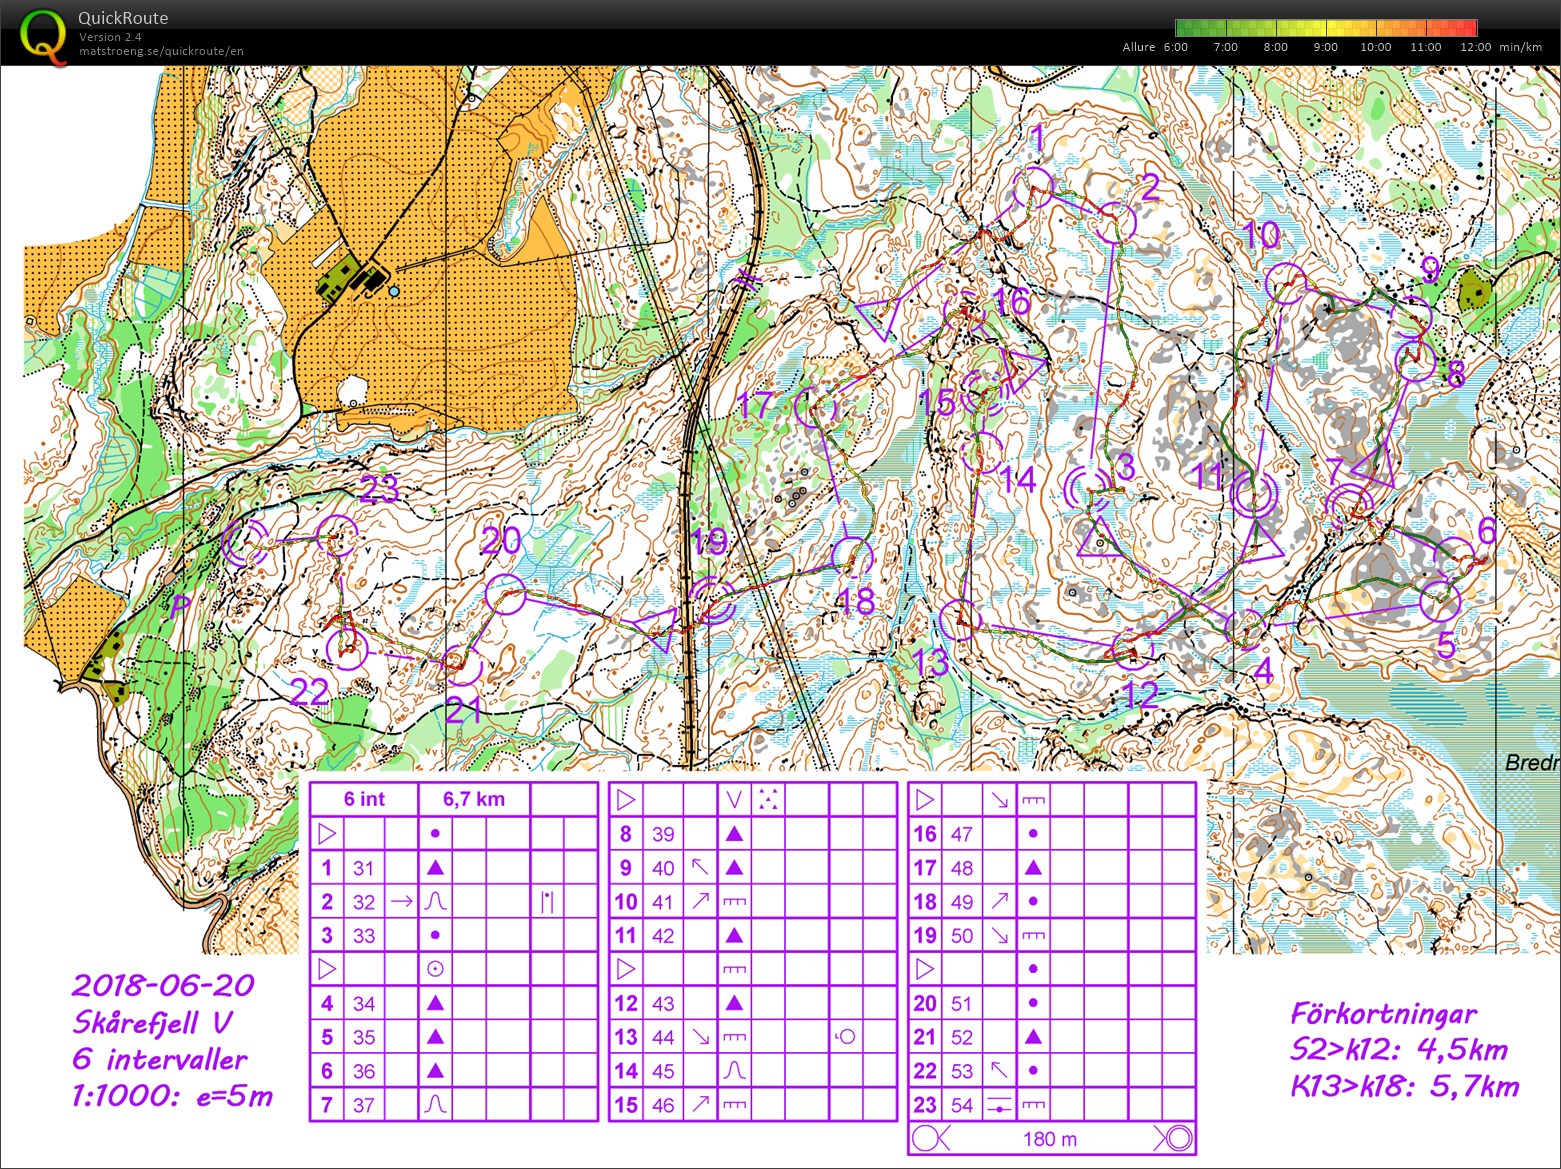Click the code 37 cell in row 7
1561x1169 pixels.
364,1105
